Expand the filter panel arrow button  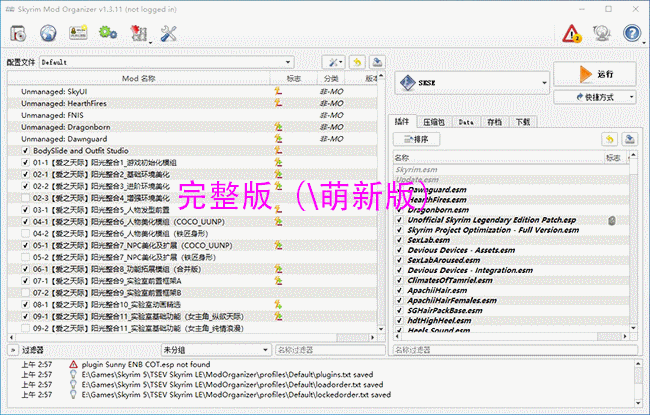coord(13,350)
